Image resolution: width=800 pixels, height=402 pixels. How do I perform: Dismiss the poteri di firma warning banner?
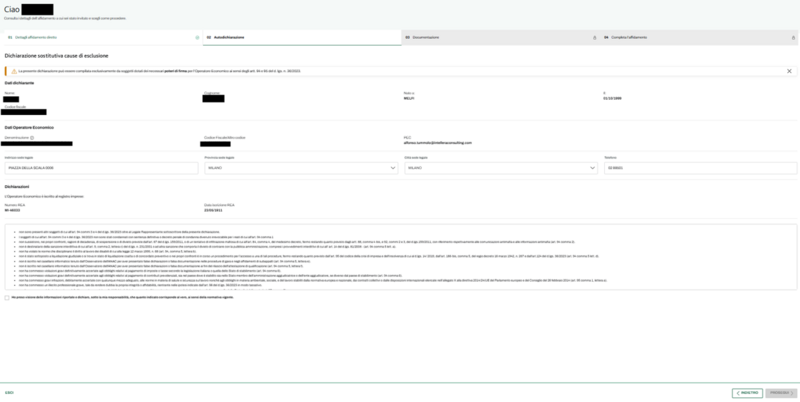tap(789, 71)
